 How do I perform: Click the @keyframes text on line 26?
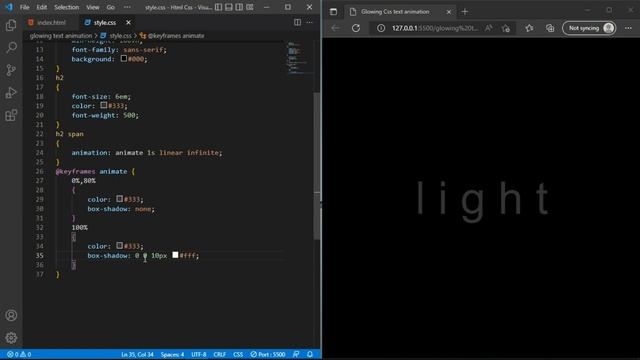76,171
